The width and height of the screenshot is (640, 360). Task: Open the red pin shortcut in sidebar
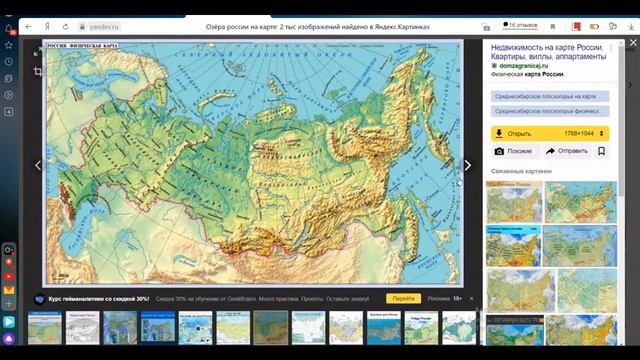9,263
